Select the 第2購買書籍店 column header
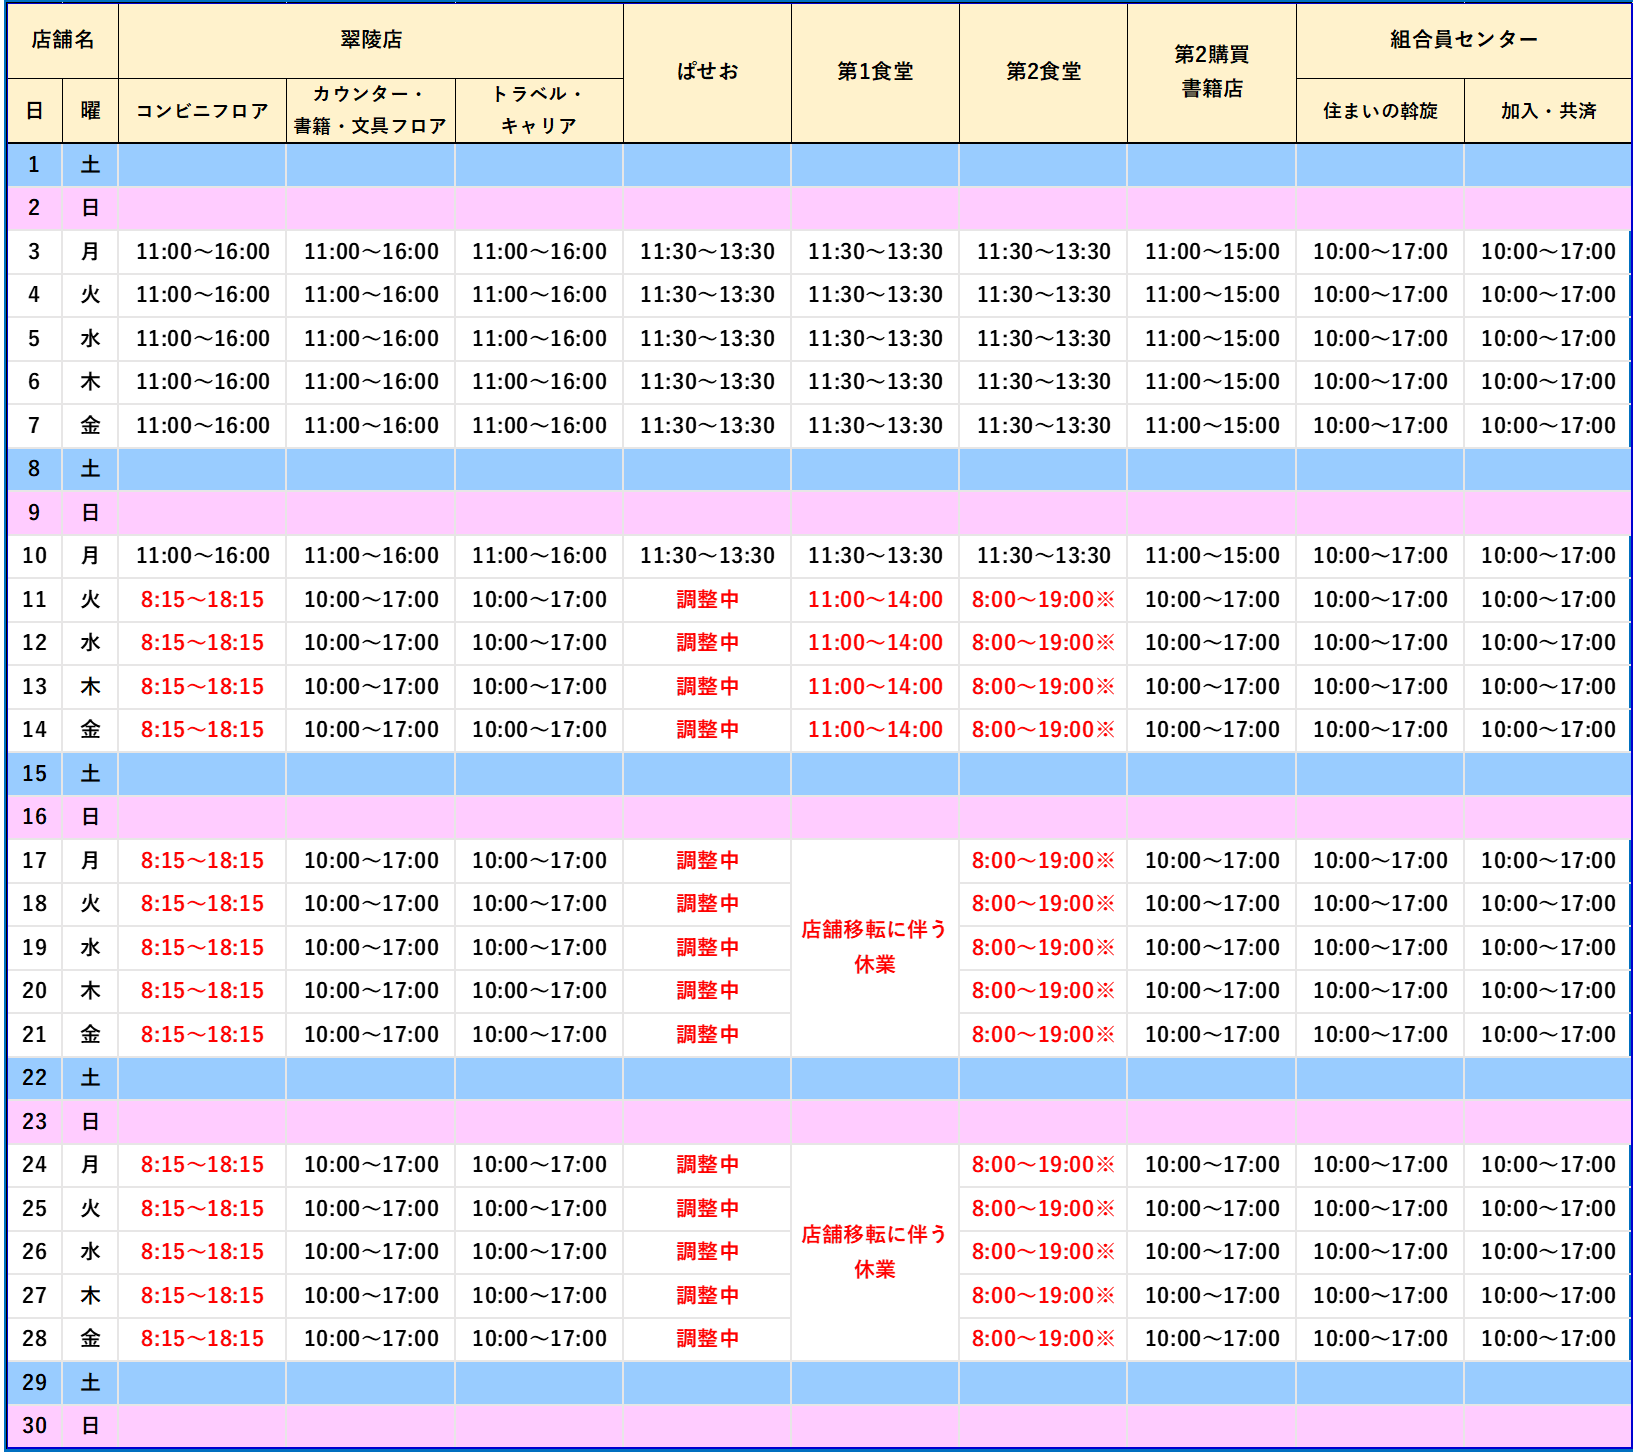This screenshot has height=1455, width=1635. tap(1212, 72)
